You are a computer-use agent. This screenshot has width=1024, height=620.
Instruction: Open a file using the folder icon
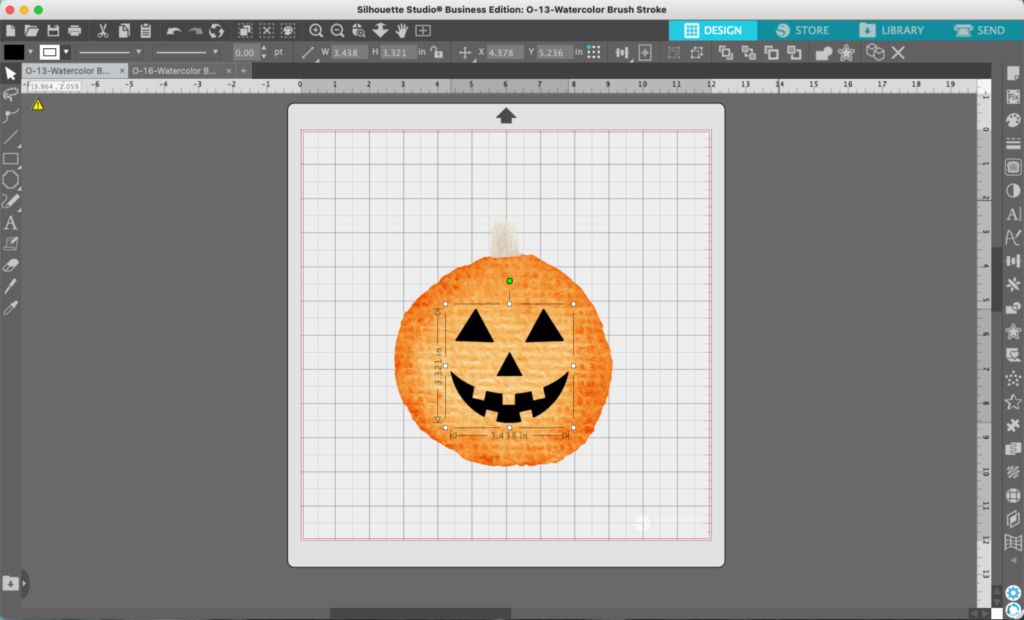point(31,31)
